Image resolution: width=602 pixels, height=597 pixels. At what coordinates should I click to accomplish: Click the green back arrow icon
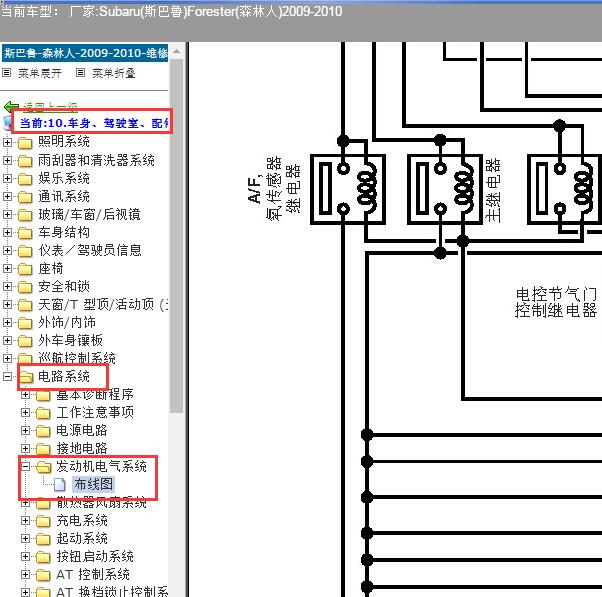[x=11, y=107]
